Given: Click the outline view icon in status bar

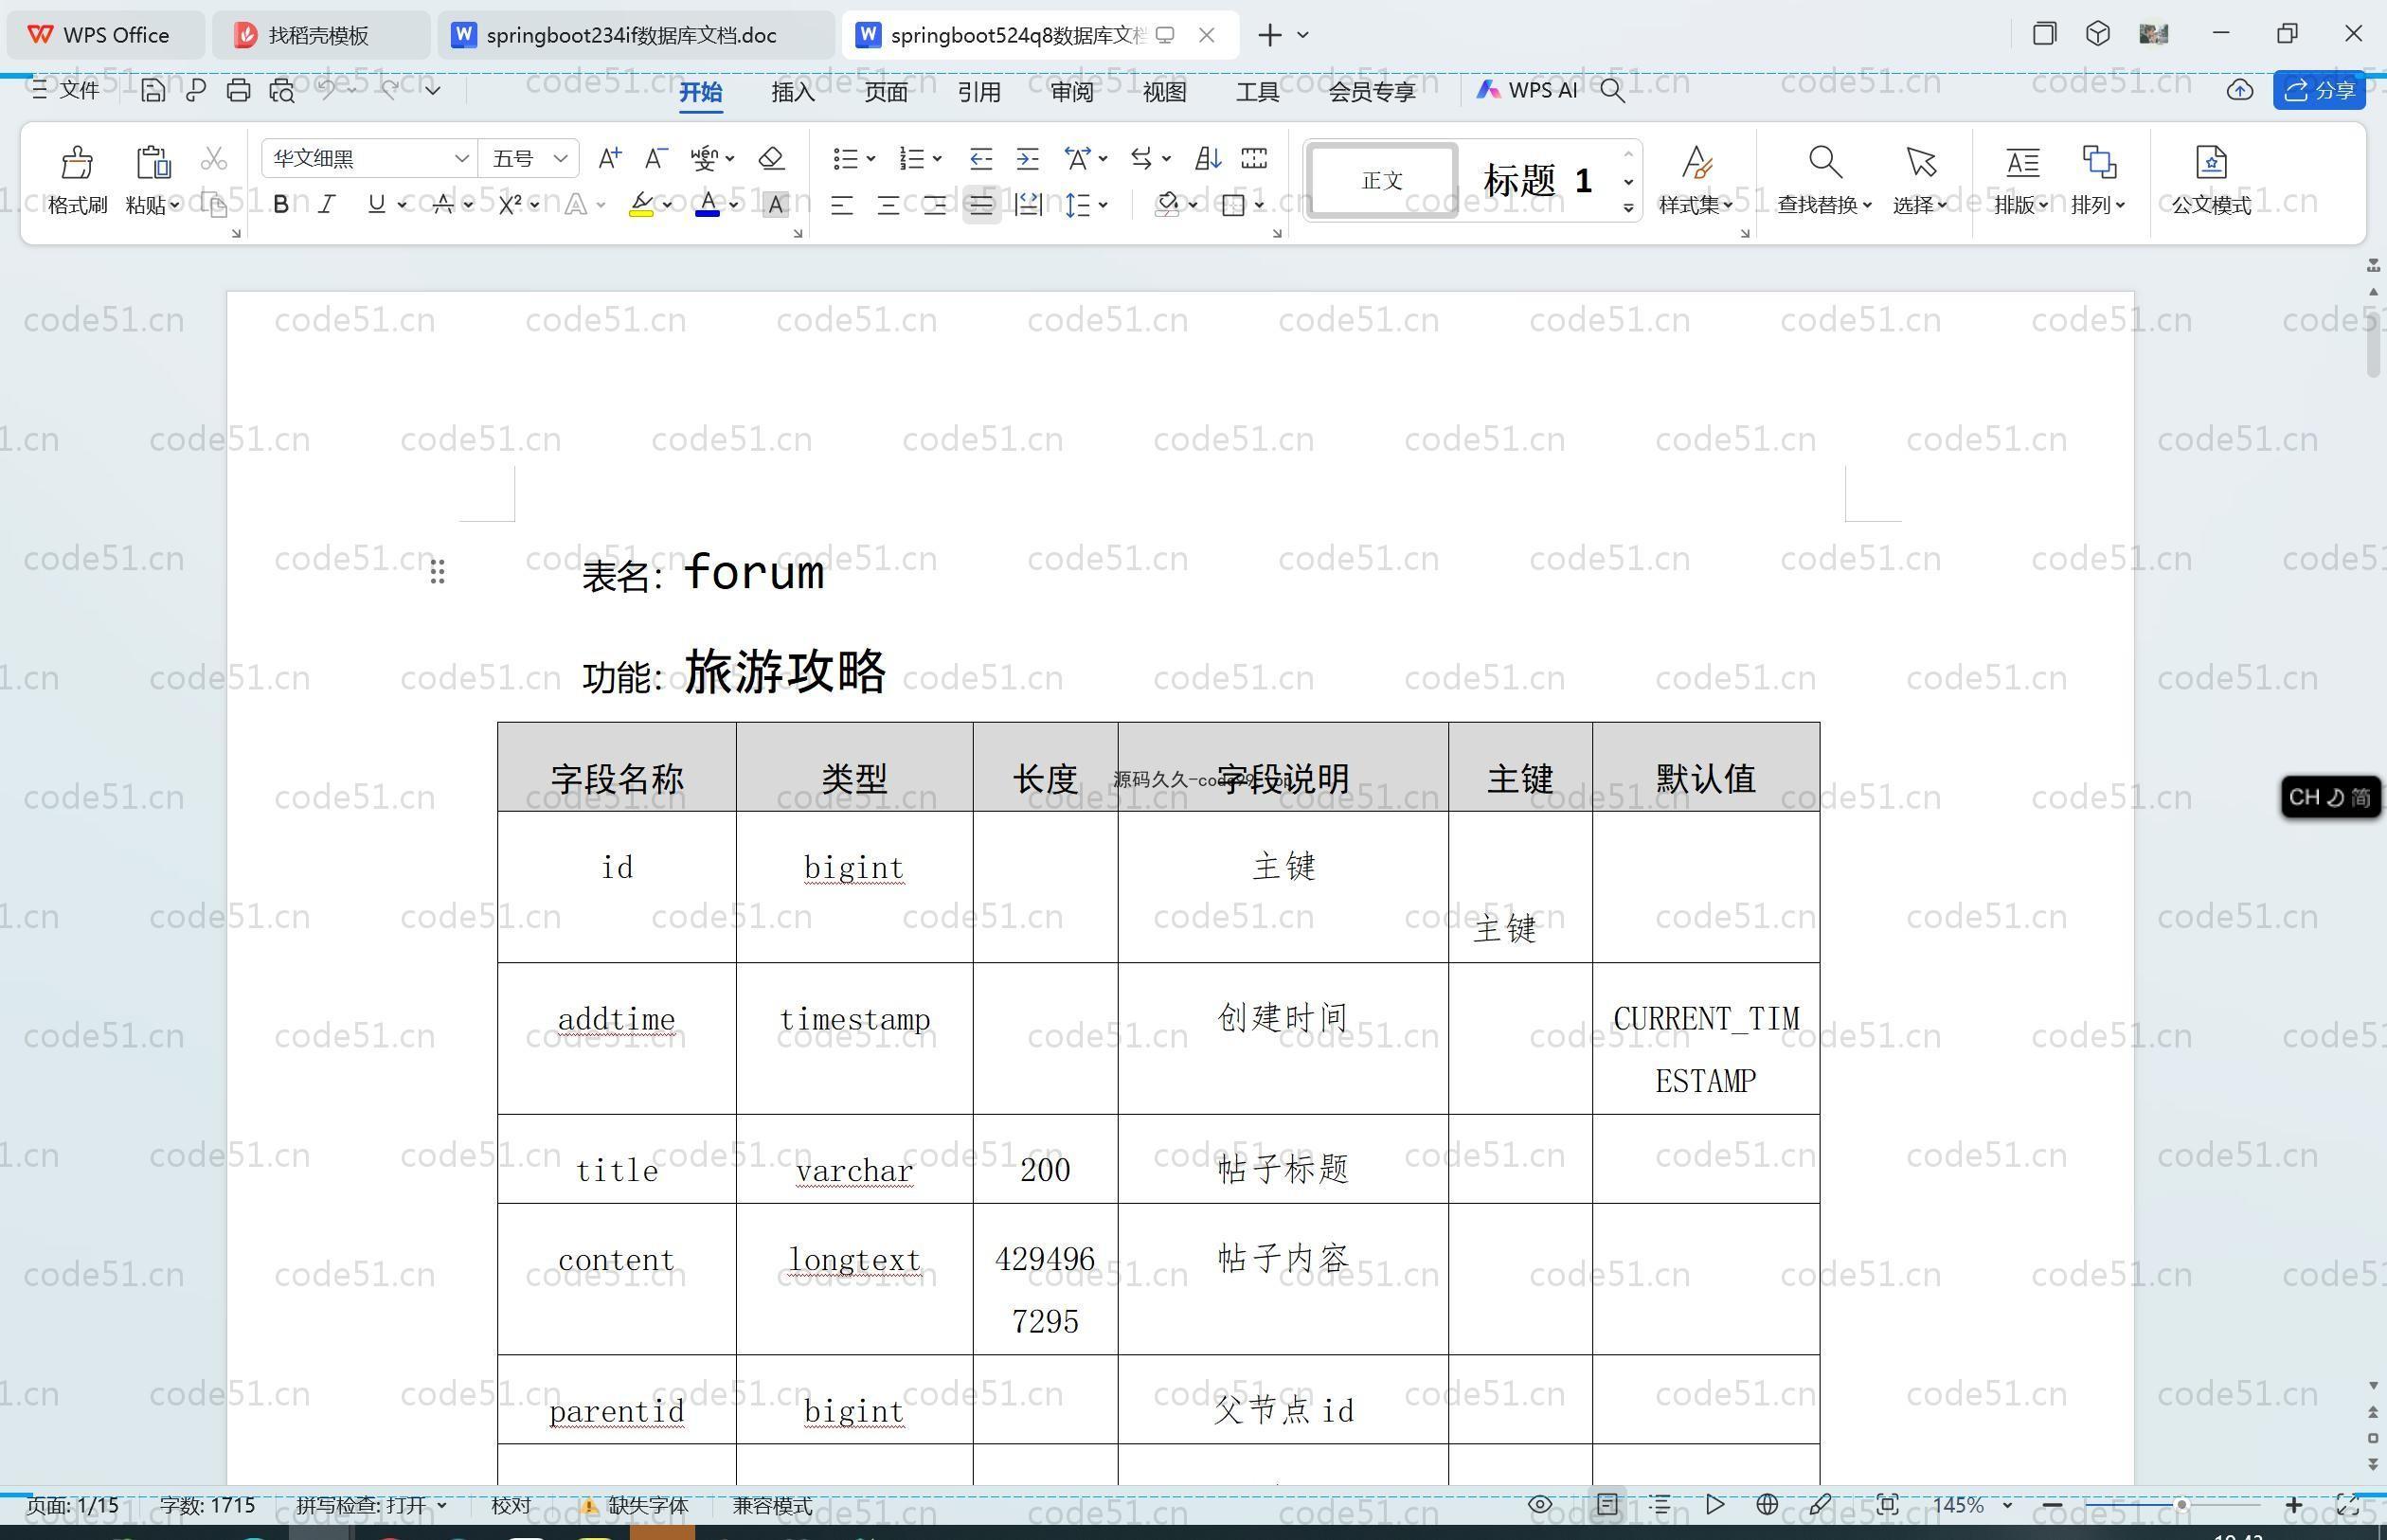Looking at the screenshot, I should pos(1660,1505).
